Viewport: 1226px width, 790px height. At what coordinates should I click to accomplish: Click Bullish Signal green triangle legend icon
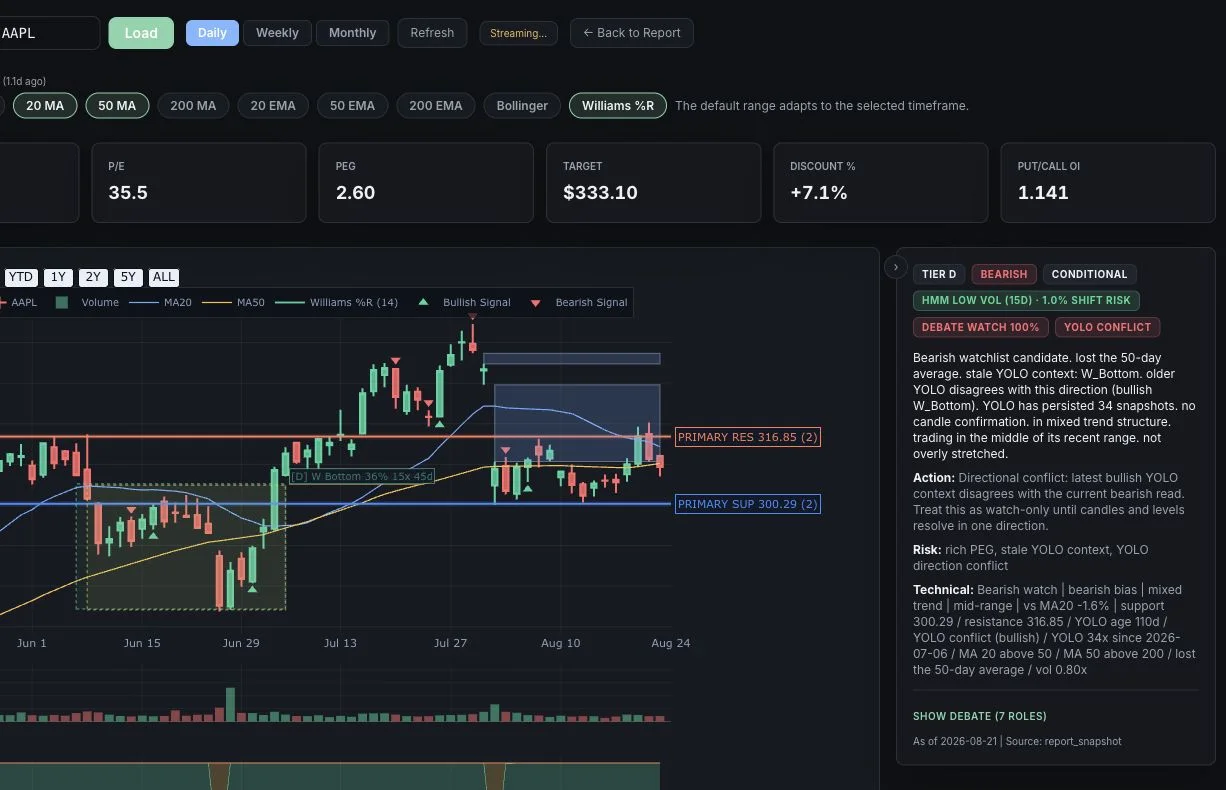tap(423, 302)
